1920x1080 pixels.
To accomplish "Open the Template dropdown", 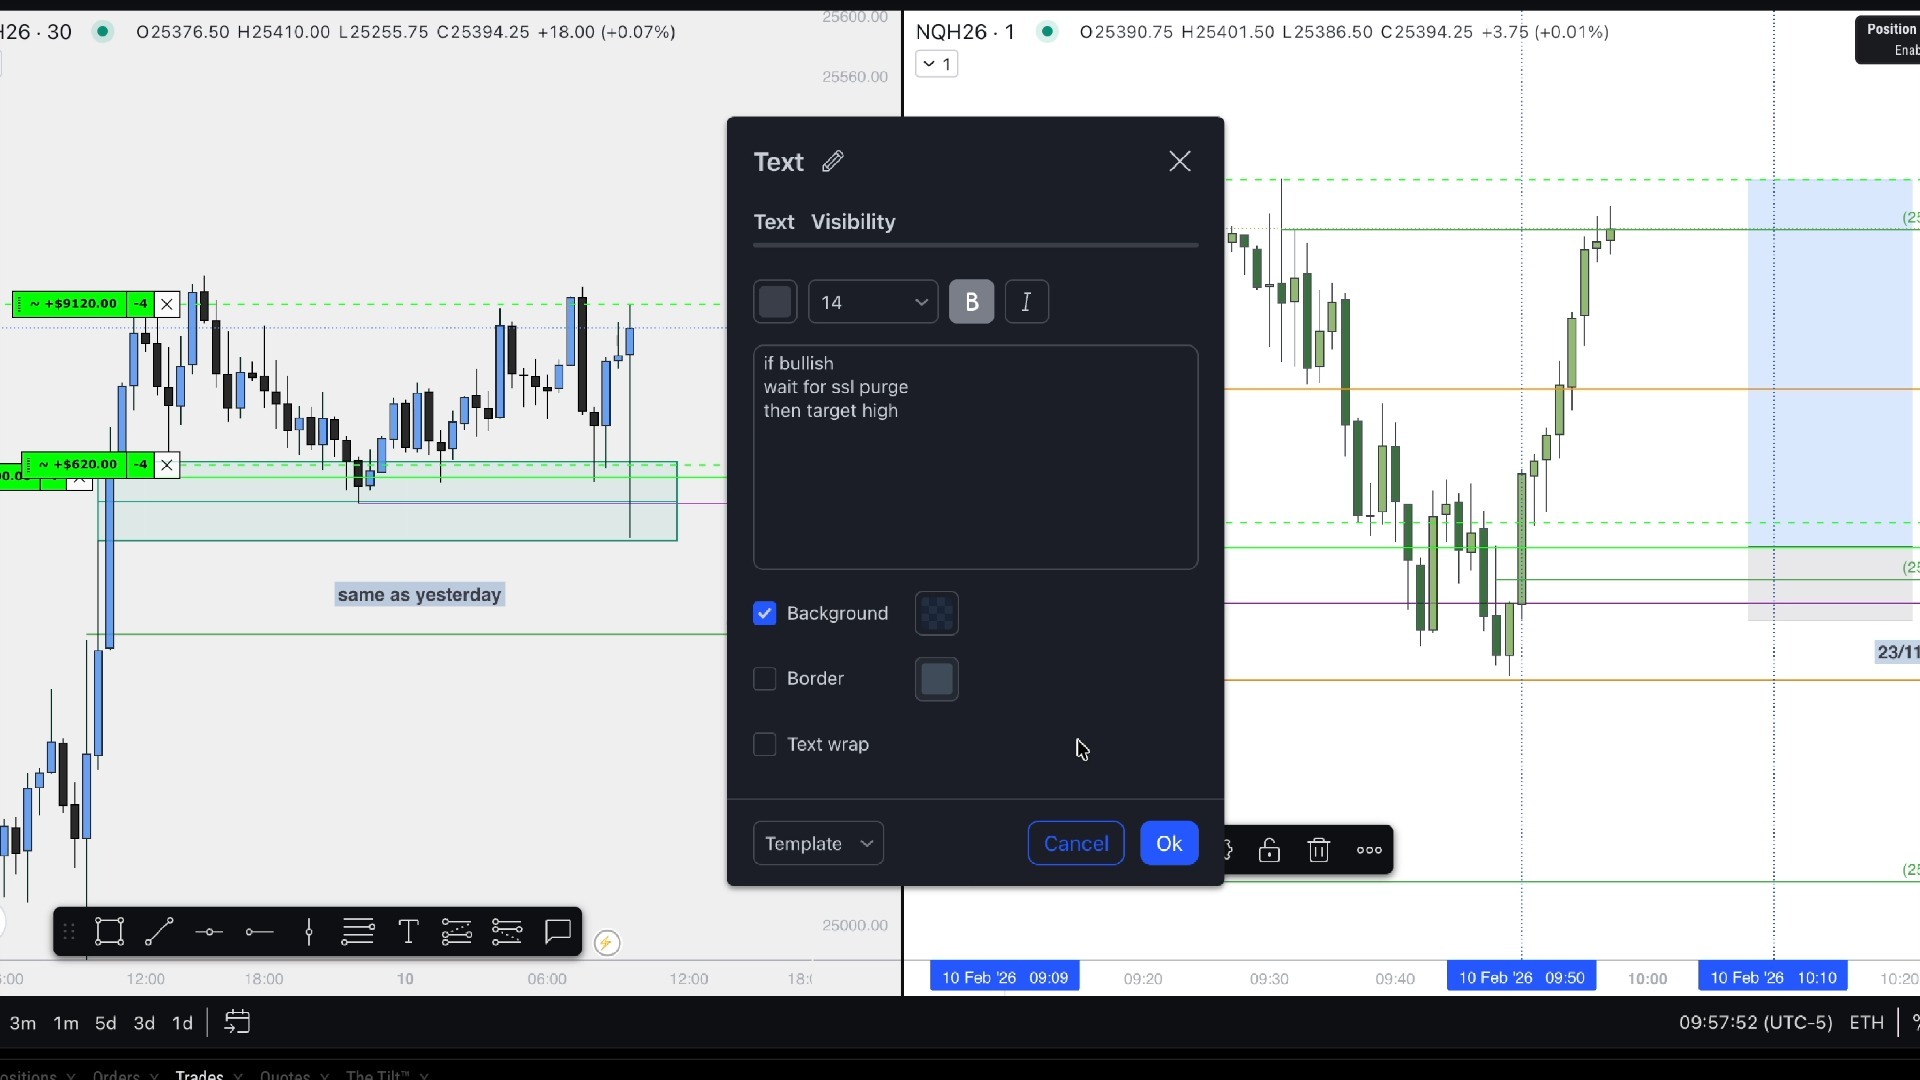I will 818,843.
